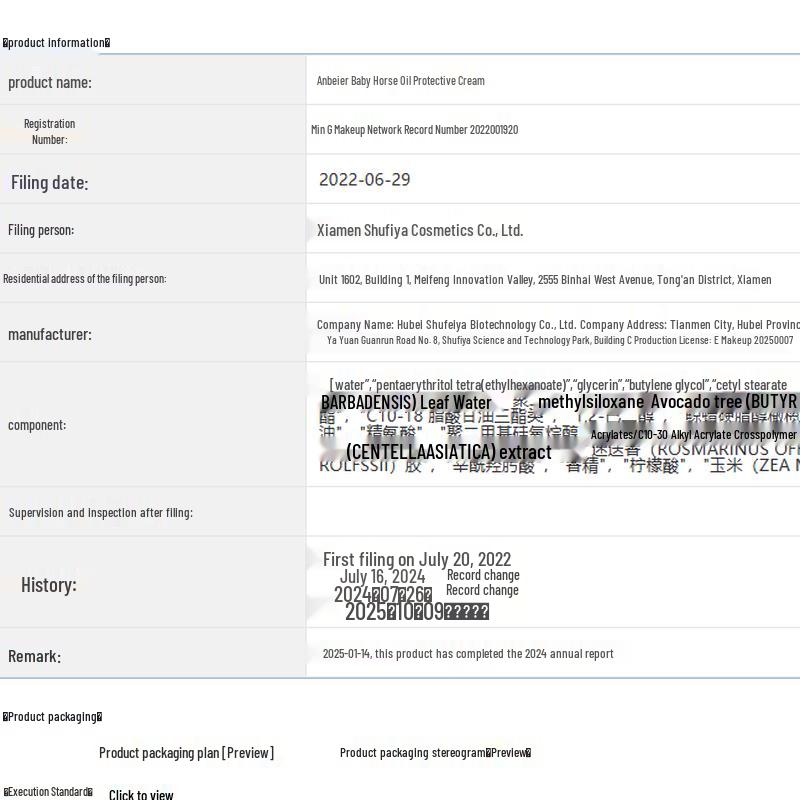Click "Acrylates/C10-30 Alkyl Acrylate Crosspolymer" ingredient text
The width and height of the screenshot is (800, 800).
(693, 435)
